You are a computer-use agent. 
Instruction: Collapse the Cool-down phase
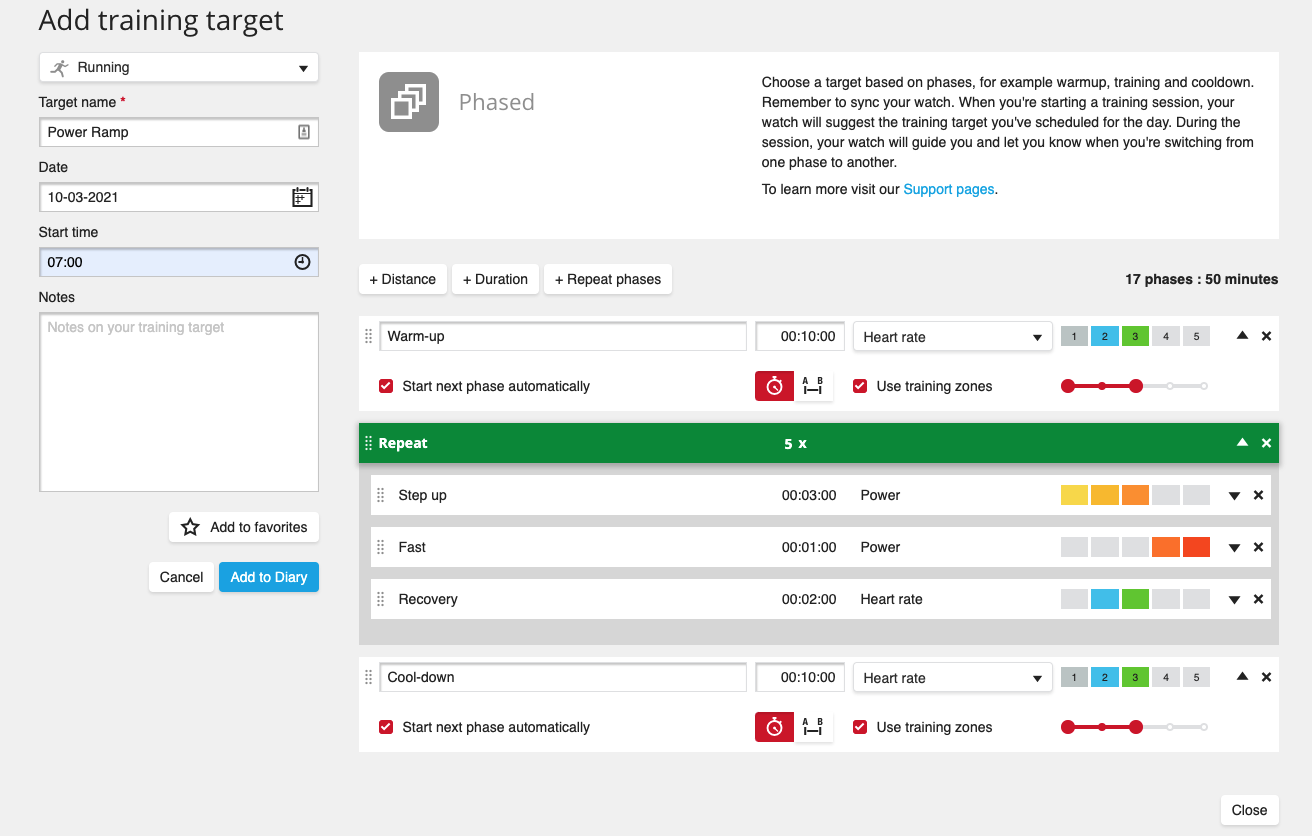tap(1242, 677)
